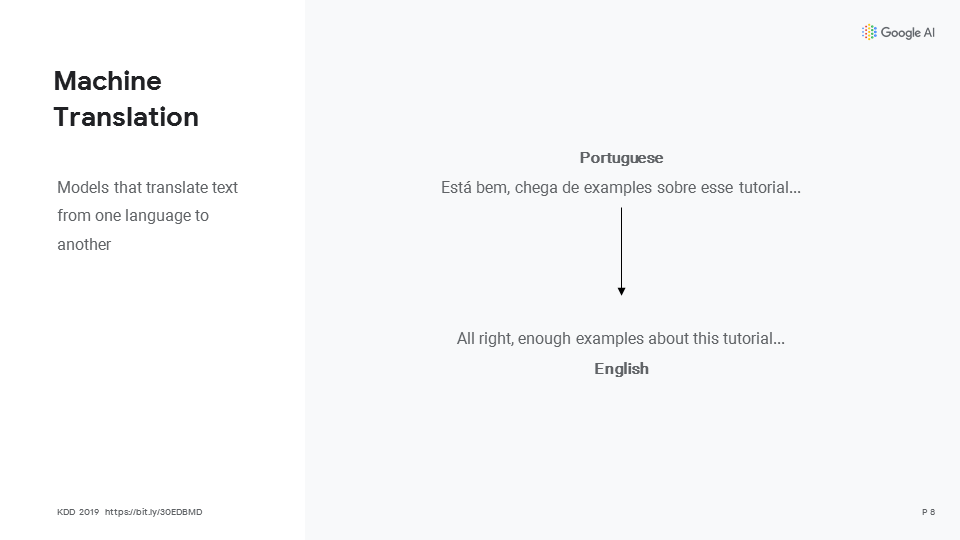The image size is (960, 540).
Task: Click the word "another" in the description
Action: click(84, 245)
